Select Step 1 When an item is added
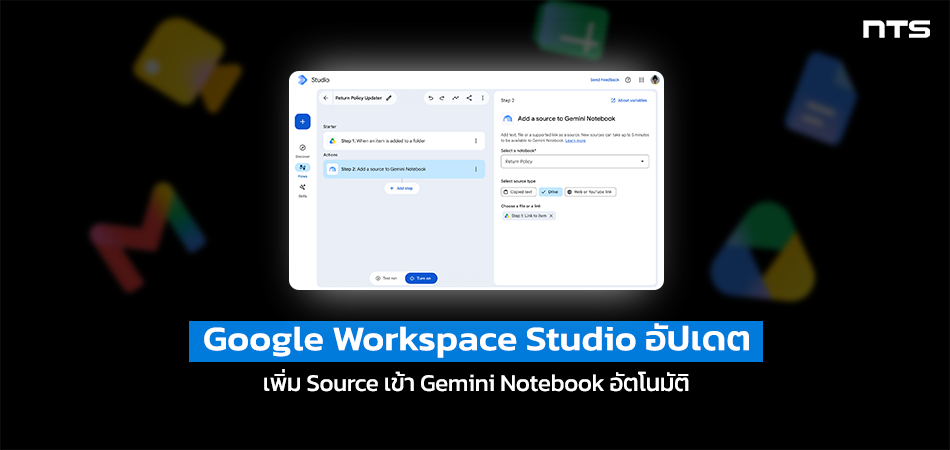The image size is (950, 450). pos(404,141)
